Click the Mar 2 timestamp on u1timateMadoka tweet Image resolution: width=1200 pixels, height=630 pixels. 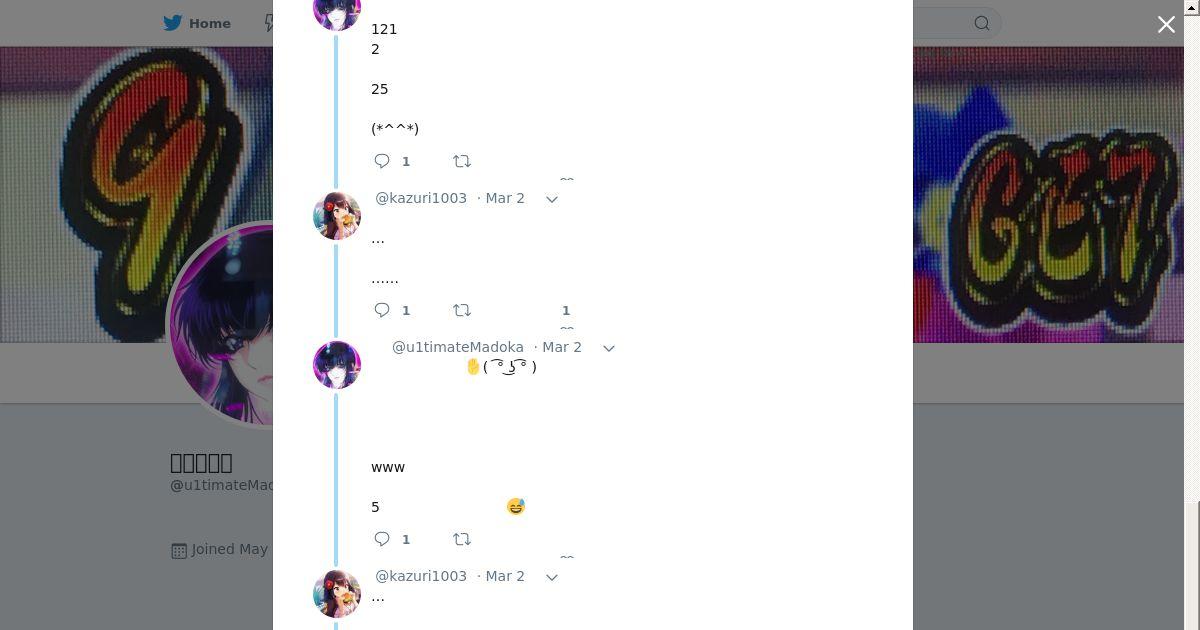562,347
